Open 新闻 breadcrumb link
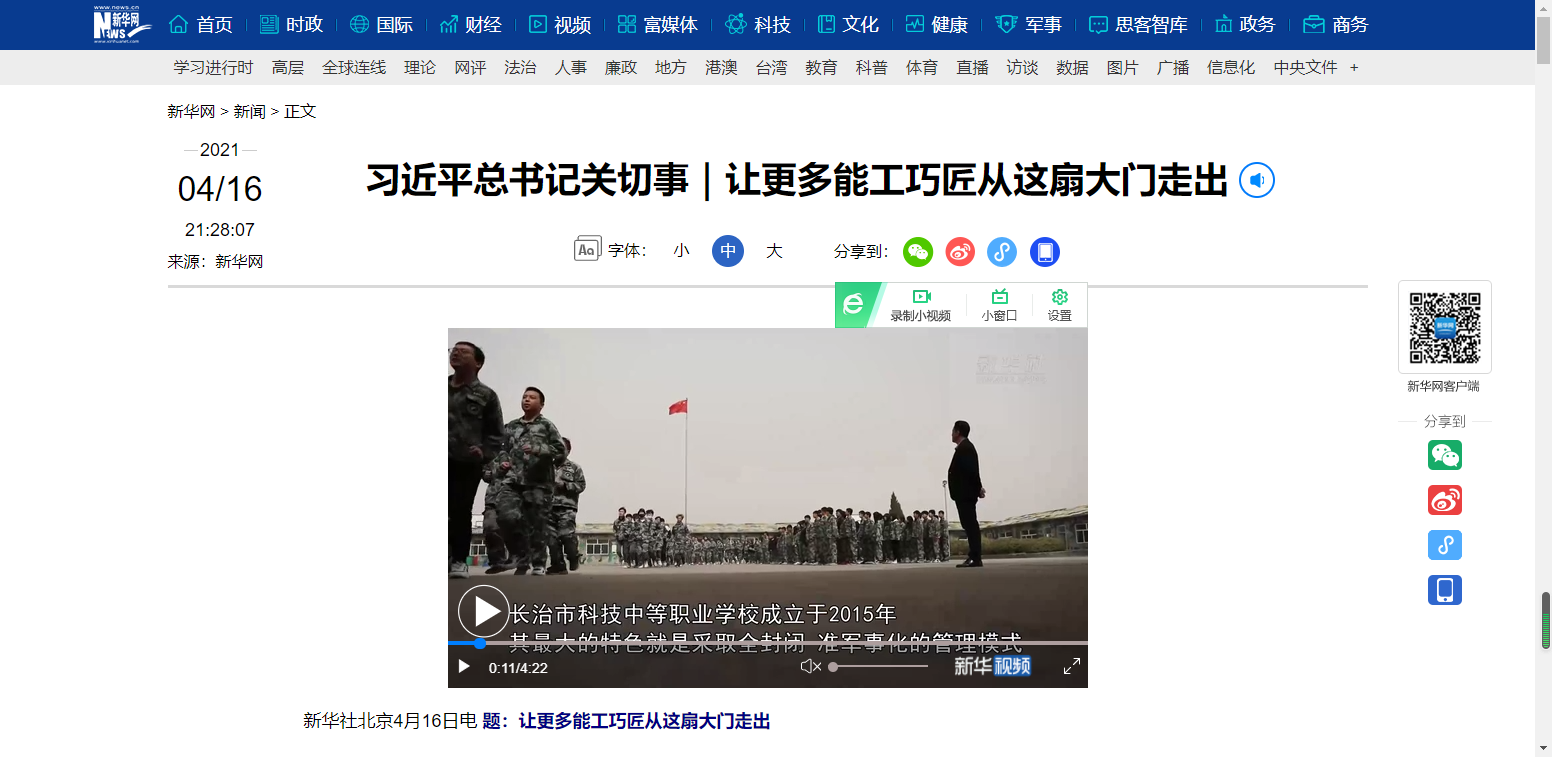The width and height of the screenshot is (1552, 757). pos(250,111)
